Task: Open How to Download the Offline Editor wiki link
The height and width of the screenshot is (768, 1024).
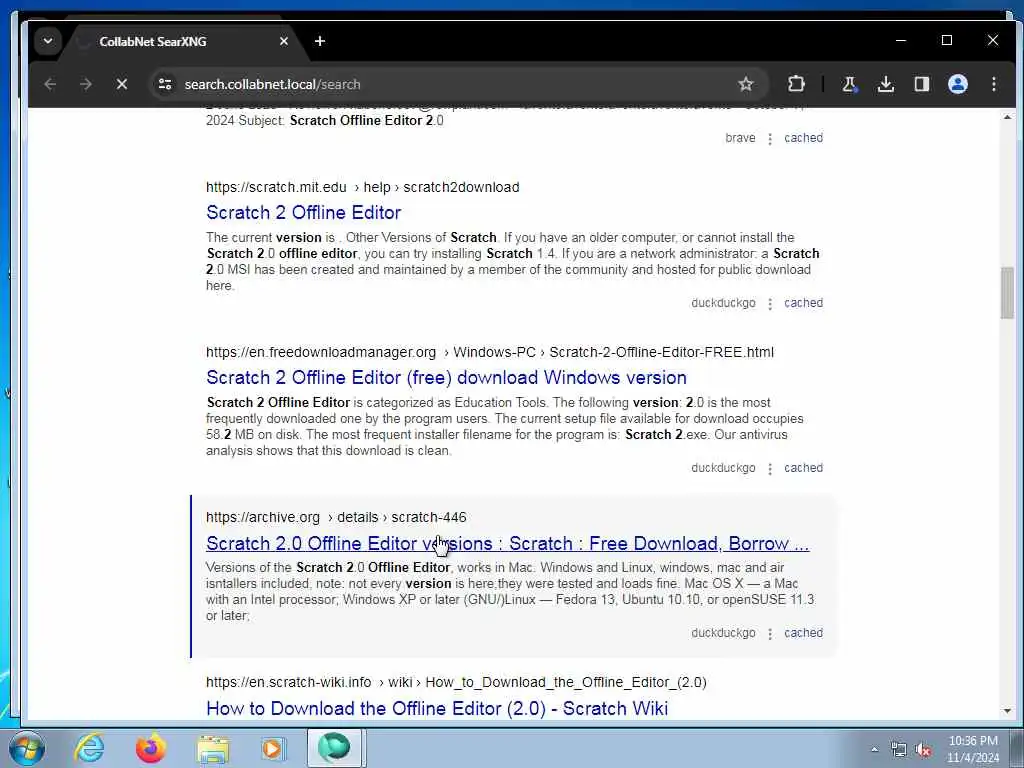Action: [437, 709]
